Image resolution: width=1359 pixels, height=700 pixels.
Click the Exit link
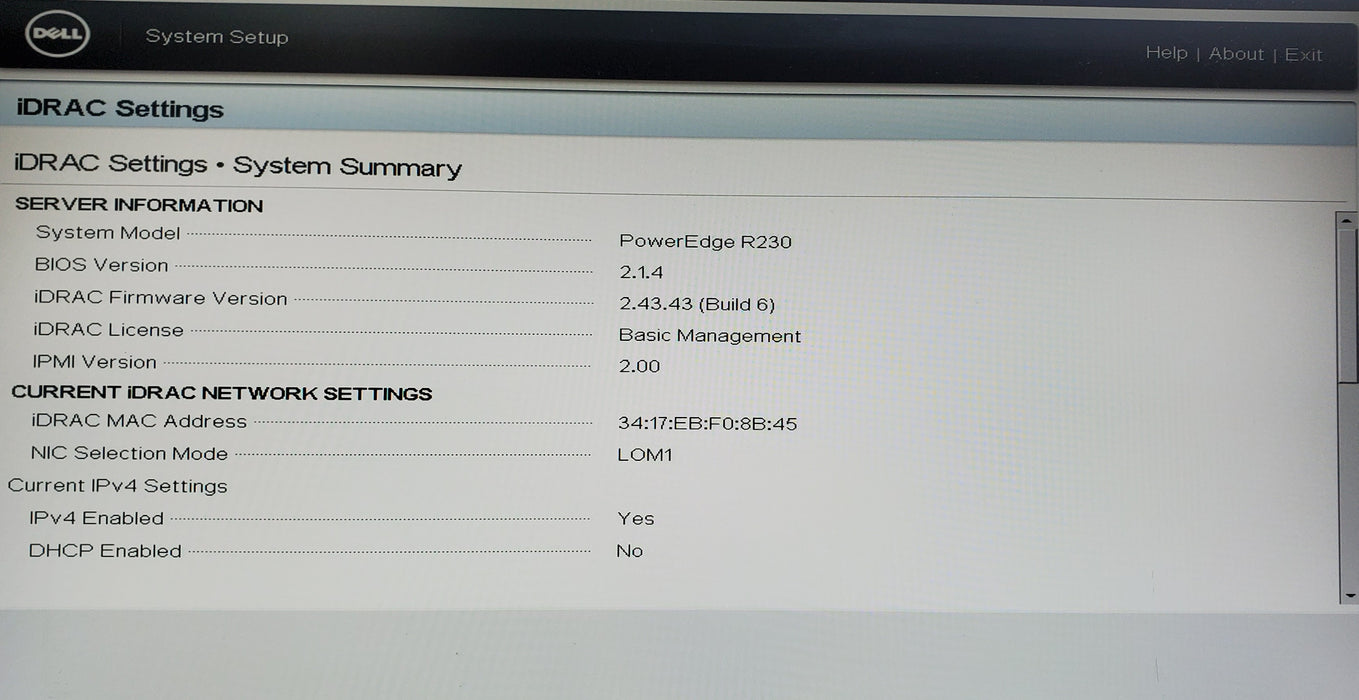coord(1303,55)
